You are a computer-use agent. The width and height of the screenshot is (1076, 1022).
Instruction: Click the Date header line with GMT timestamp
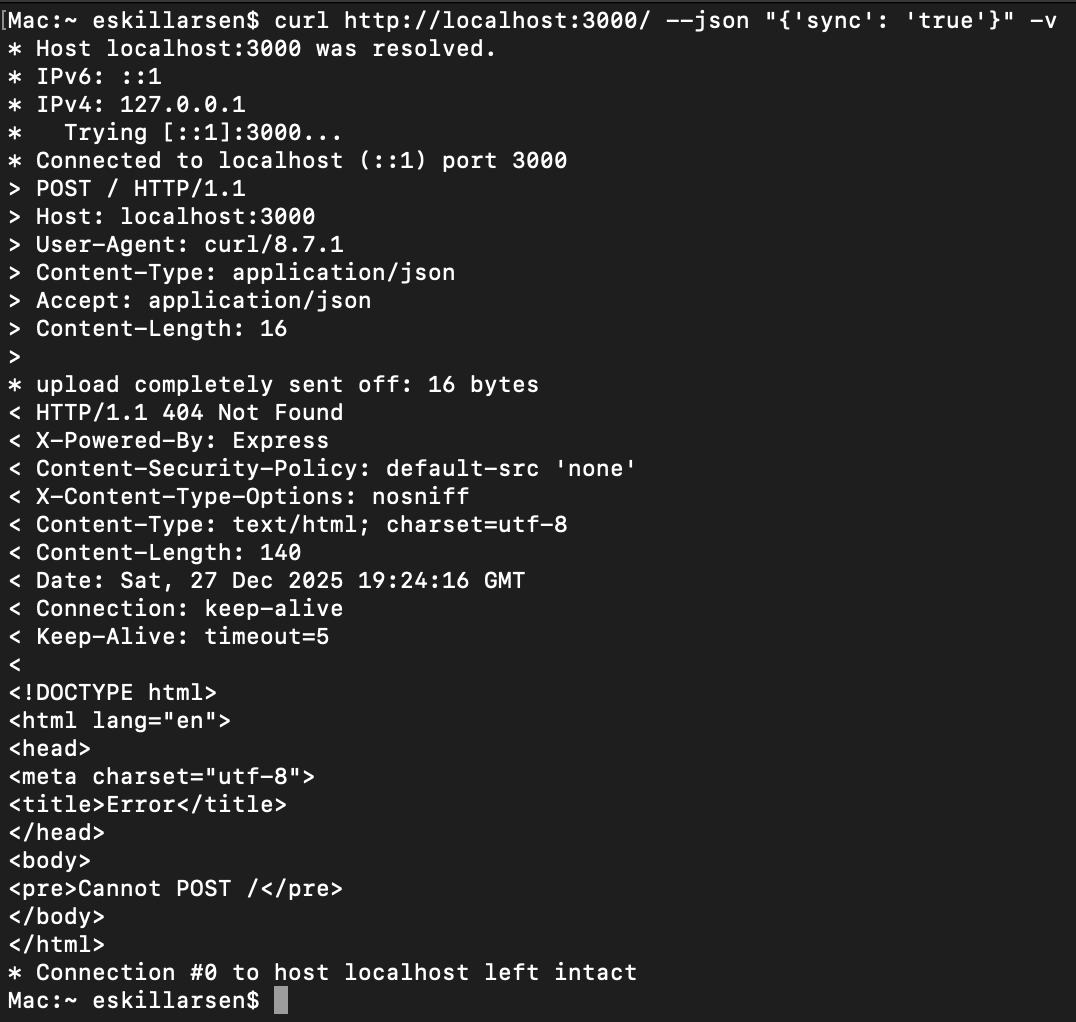pyautogui.click(x=280, y=580)
